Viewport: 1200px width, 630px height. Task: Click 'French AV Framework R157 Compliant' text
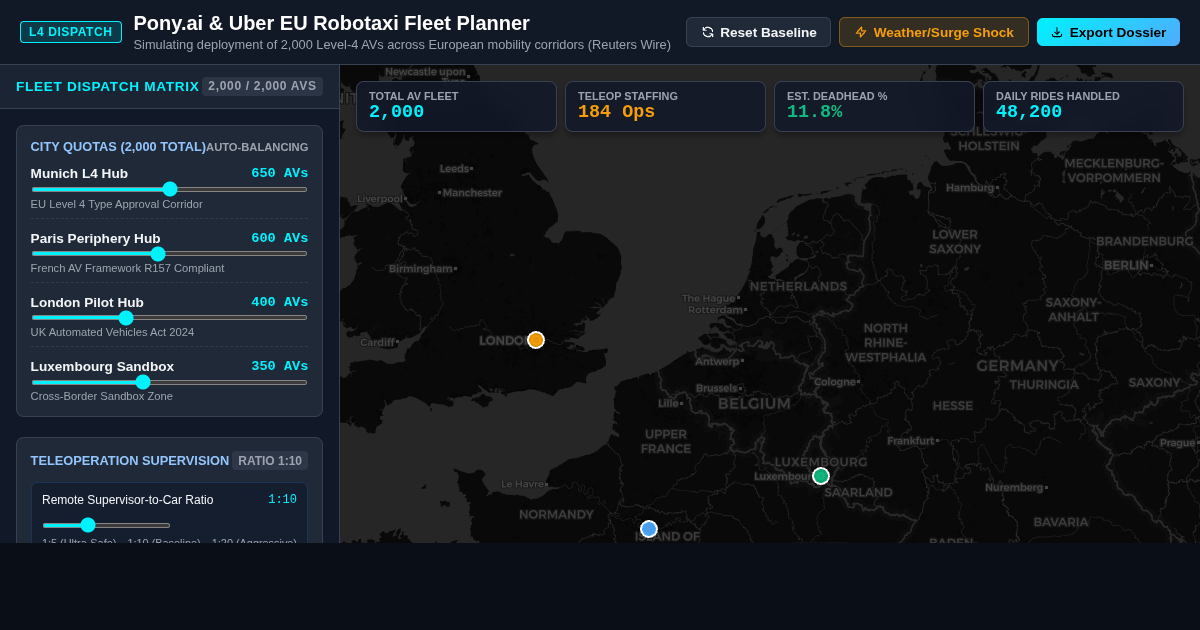[x=127, y=268]
